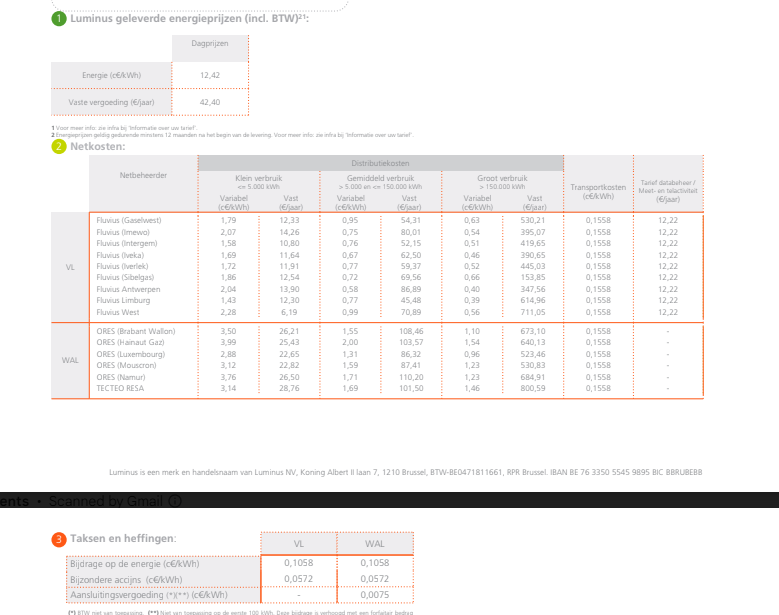Click the 'Tarief databeheer' column header
Image resolution: width=779 pixels, height=615 pixels.
[668, 191]
